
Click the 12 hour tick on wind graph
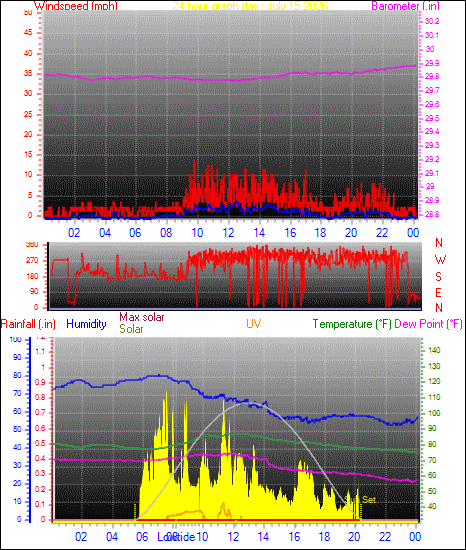(228, 233)
